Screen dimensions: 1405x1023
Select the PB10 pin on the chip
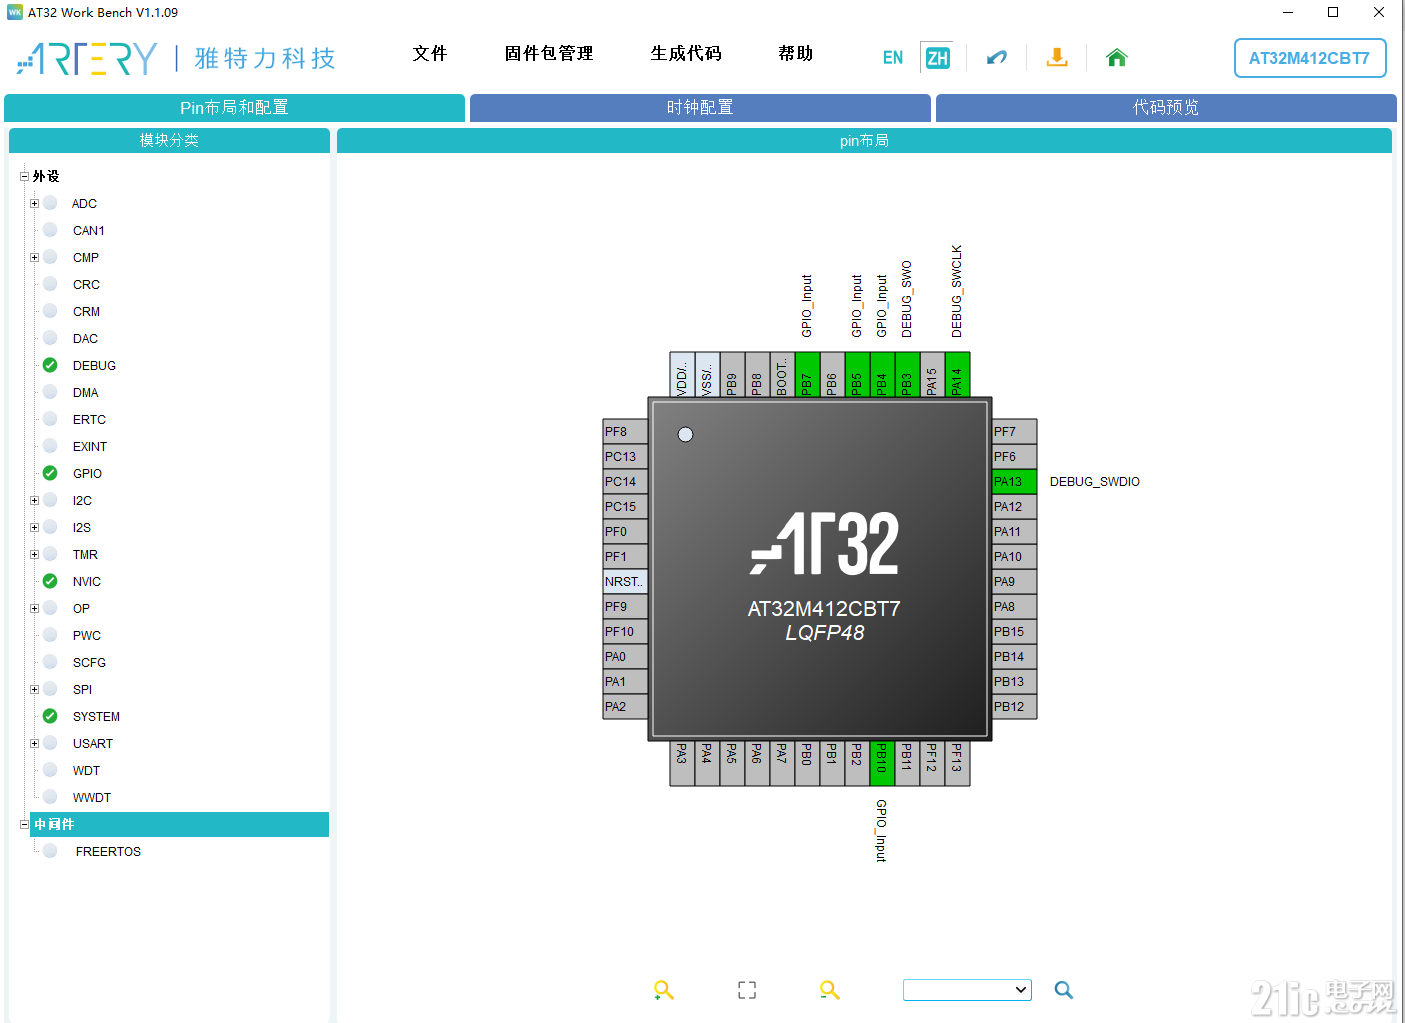coord(882,764)
